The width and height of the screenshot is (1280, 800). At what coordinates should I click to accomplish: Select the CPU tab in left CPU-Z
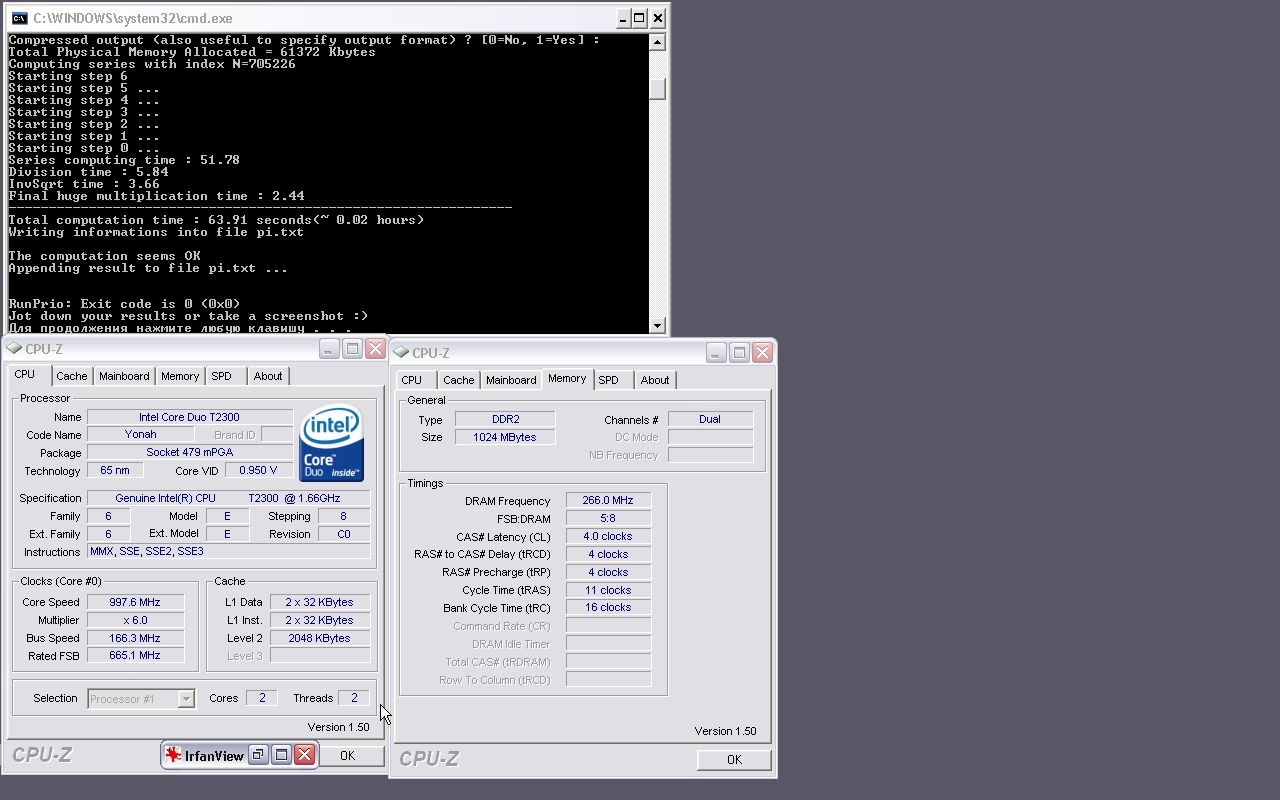[25, 374]
